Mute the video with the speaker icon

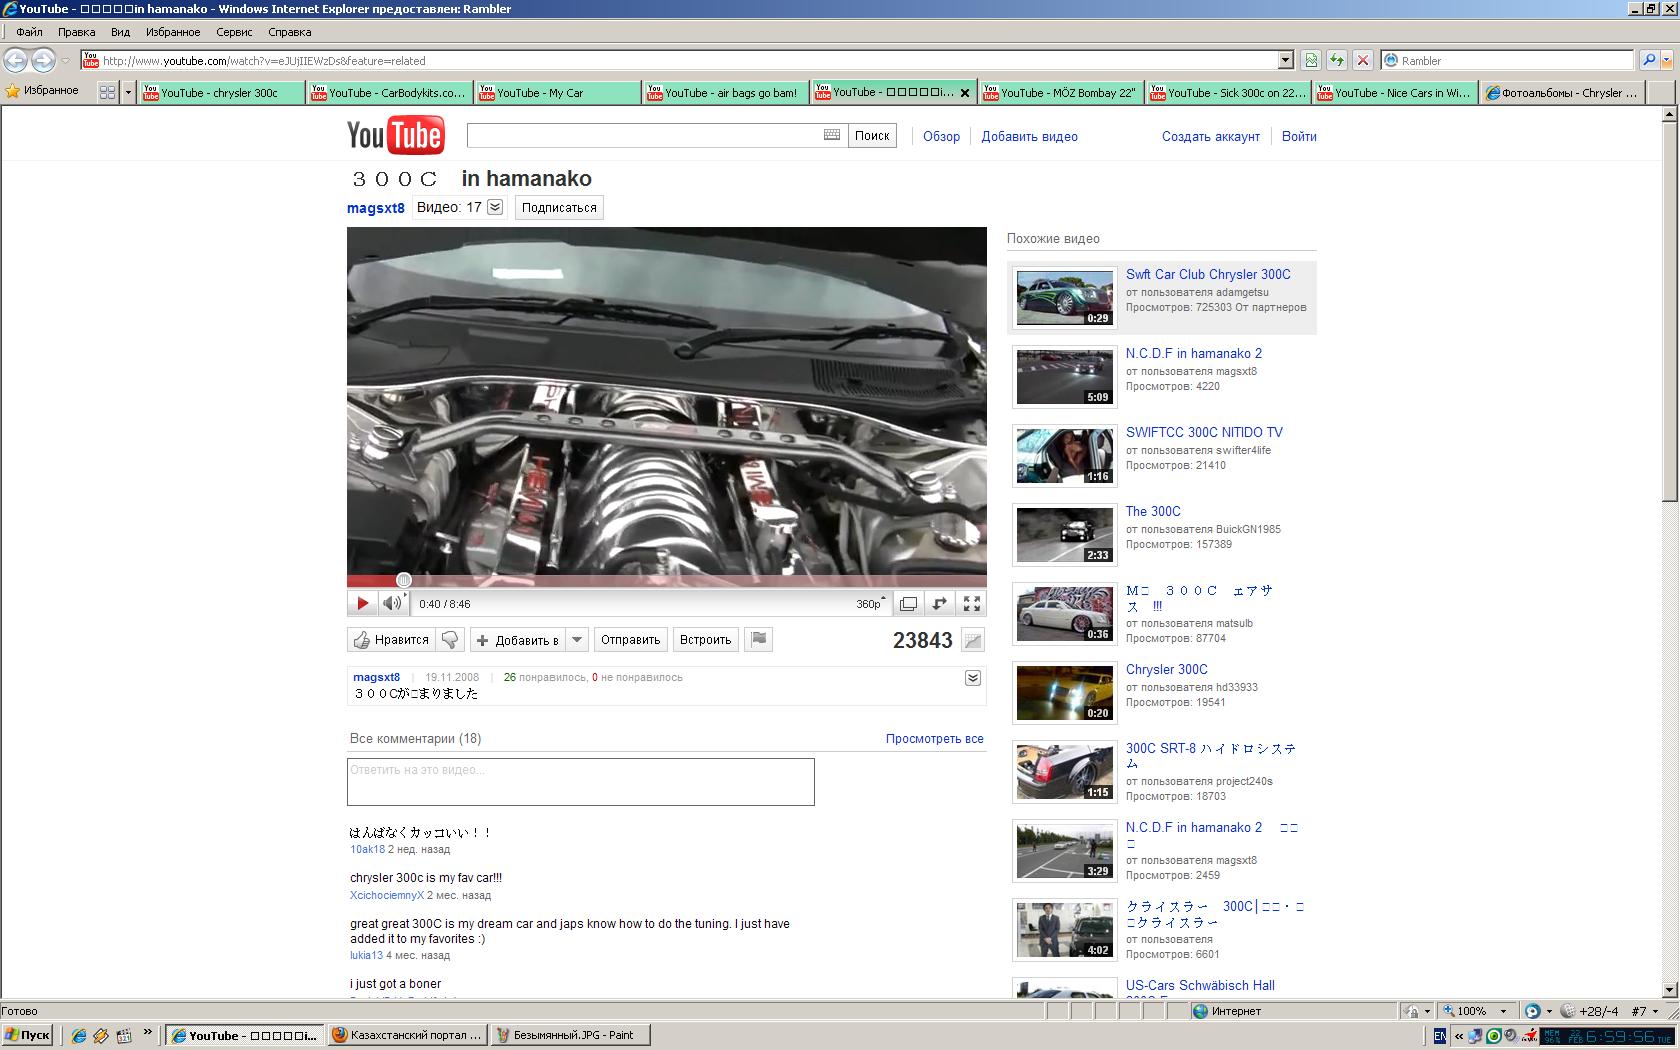(x=392, y=603)
